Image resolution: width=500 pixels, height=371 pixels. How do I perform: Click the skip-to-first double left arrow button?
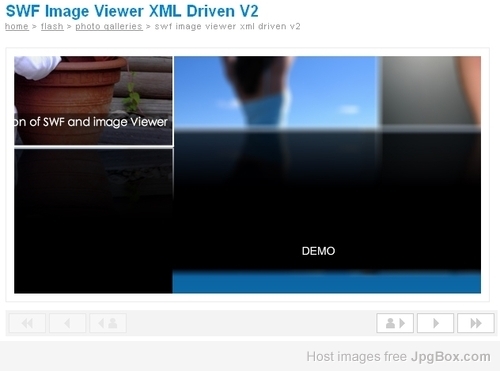coord(27,323)
